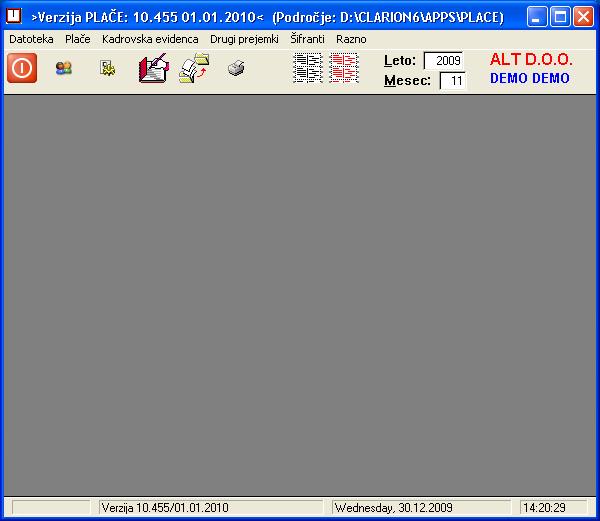Expand the Kadrovska evidenca menu
The height and width of the screenshot is (521, 600).
[150, 39]
